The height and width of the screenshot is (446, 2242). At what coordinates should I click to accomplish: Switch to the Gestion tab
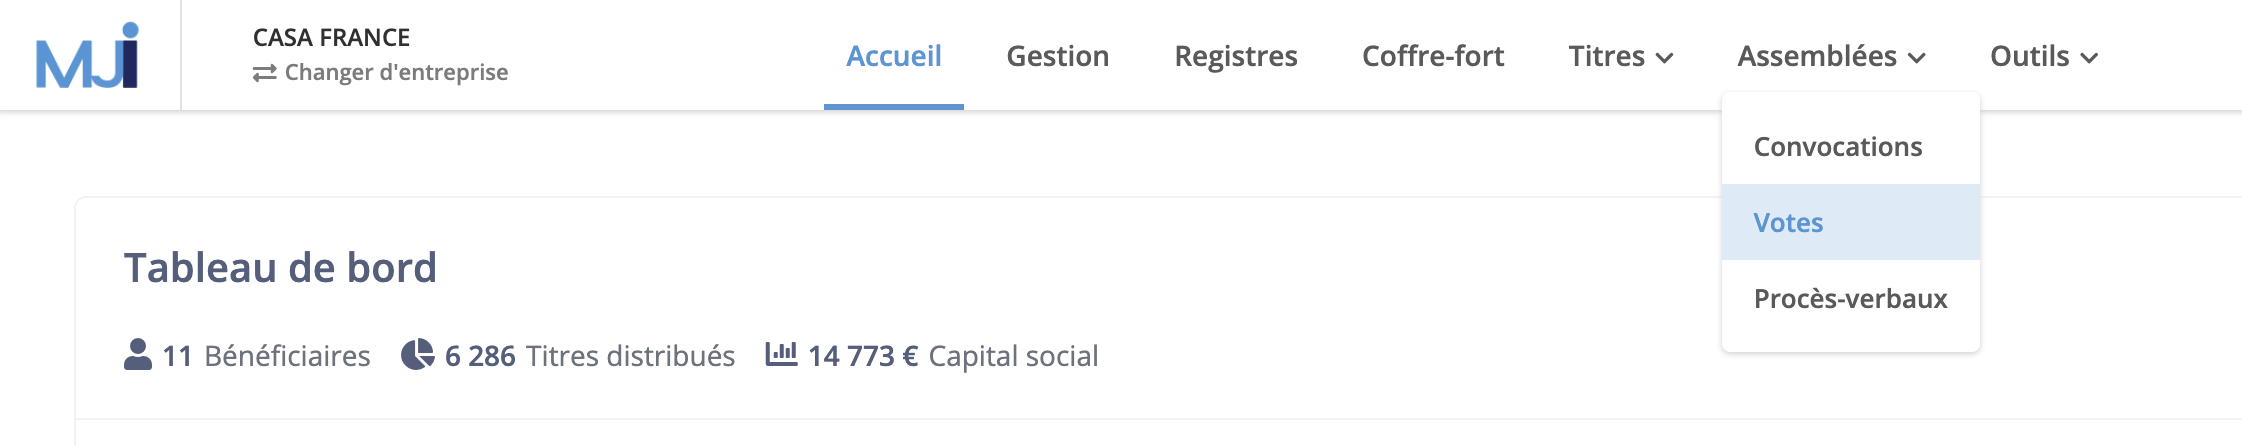pos(1058,56)
